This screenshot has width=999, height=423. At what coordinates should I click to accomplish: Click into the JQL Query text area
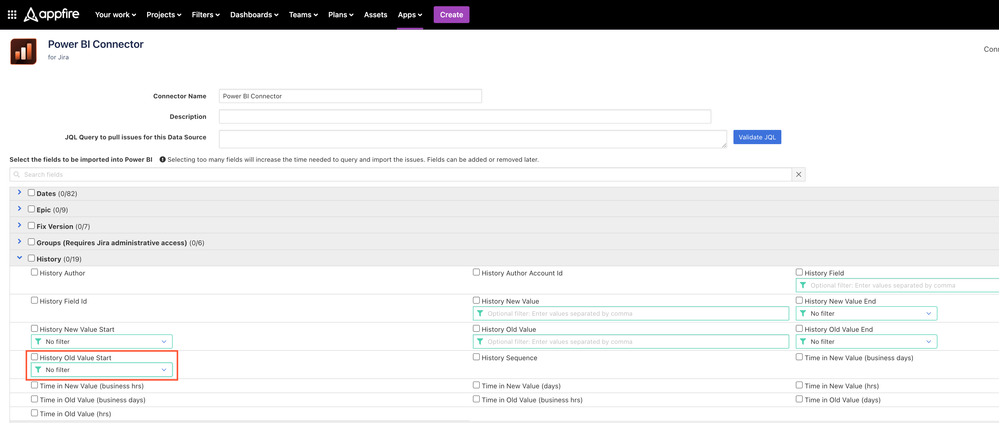(473, 139)
